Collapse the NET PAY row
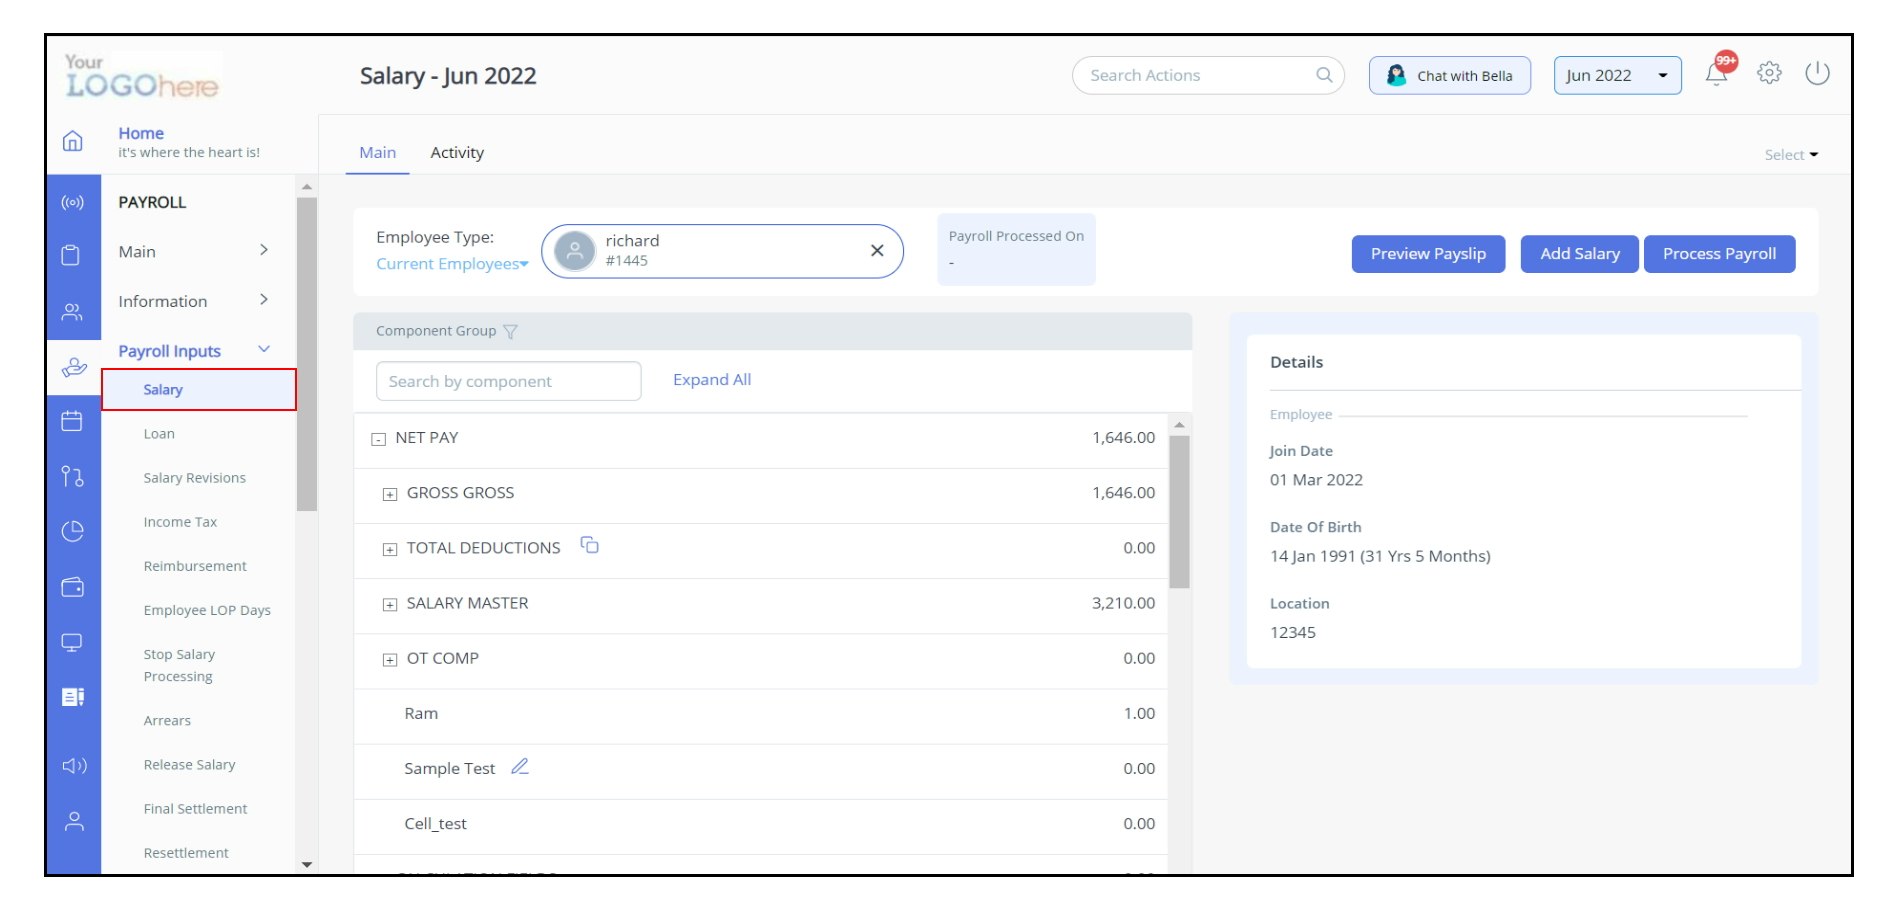This screenshot has width=1896, height=918. (x=378, y=439)
